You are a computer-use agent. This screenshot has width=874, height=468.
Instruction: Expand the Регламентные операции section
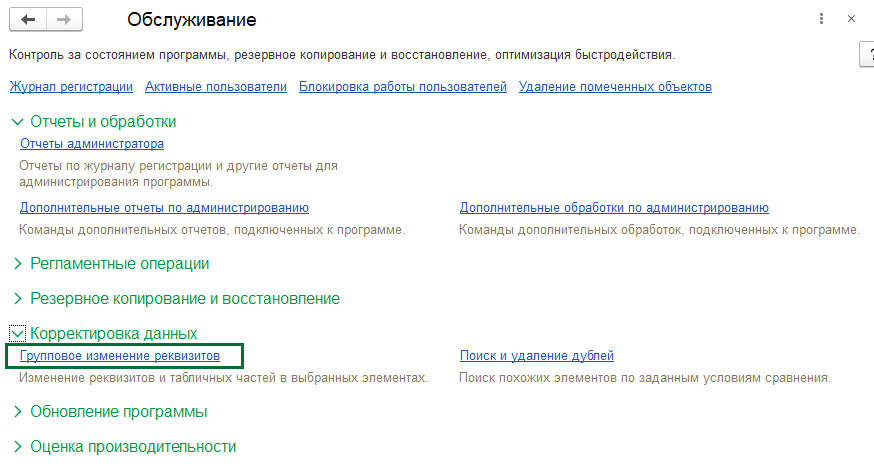point(111,264)
